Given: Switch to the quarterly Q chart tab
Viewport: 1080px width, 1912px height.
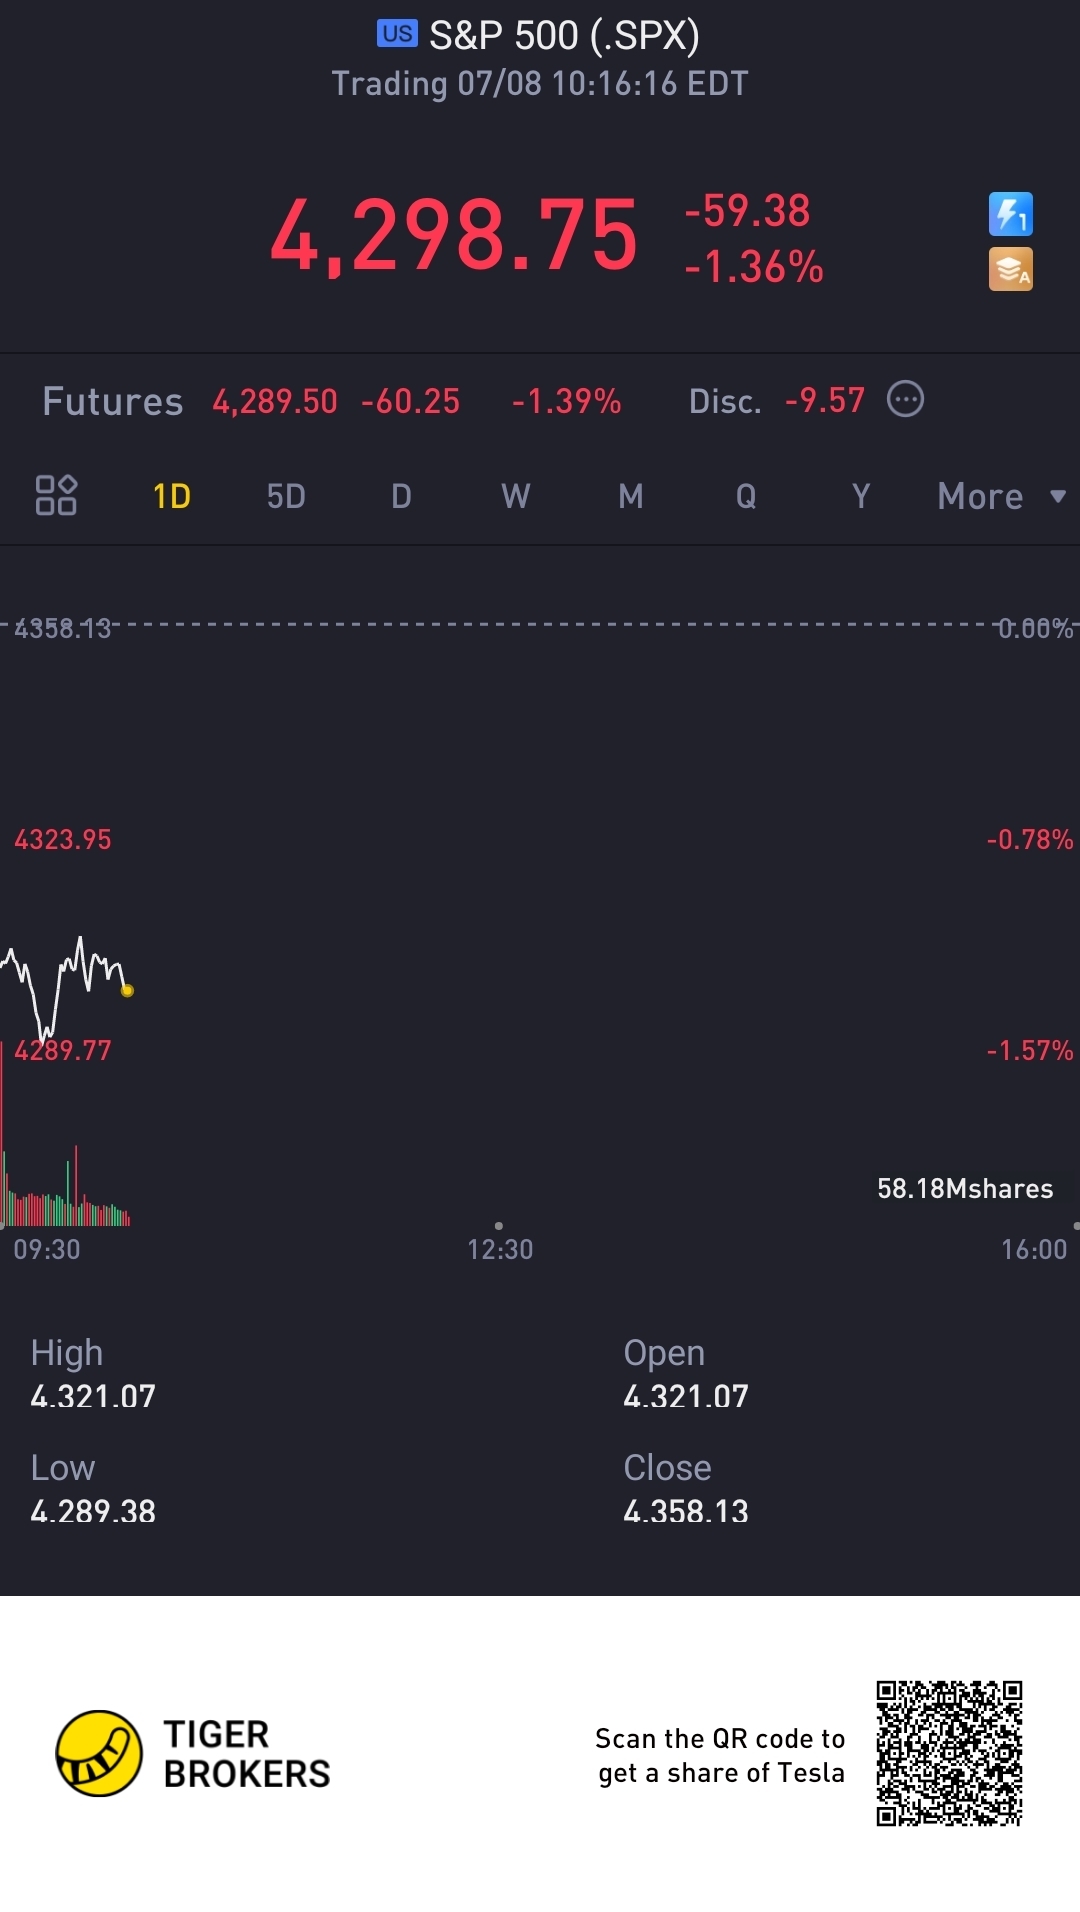Looking at the screenshot, I should coord(746,496).
